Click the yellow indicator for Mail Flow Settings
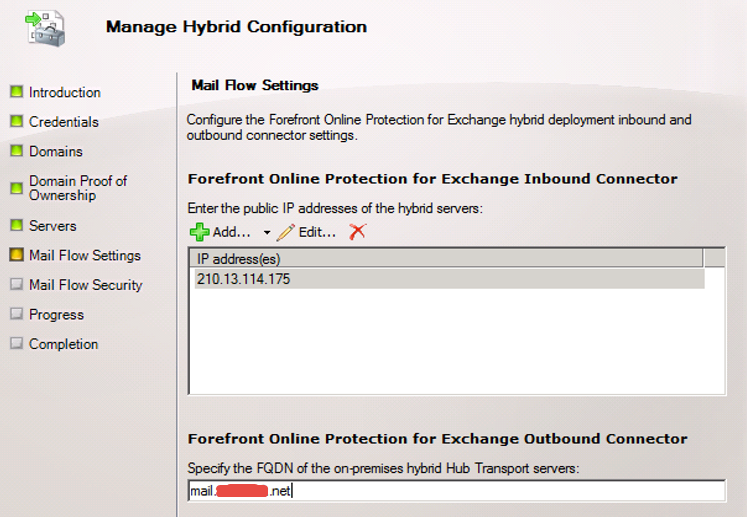Viewport: 747px width, 517px height. (x=16, y=255)
